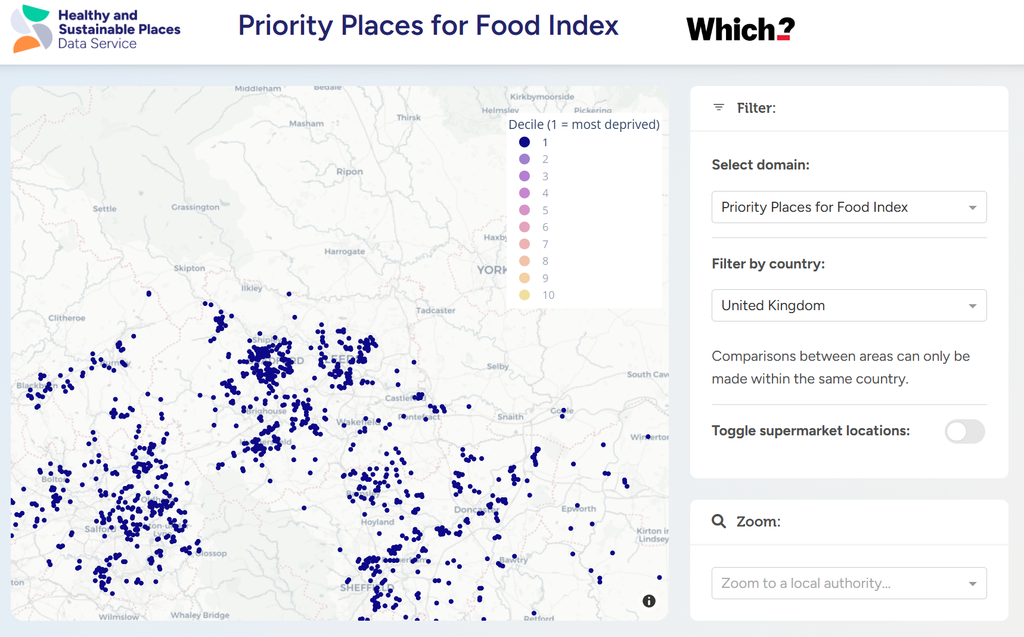The height and width of the screenshot is (637, 1024).
Task: Click the Which? logo
Action: point(741,29)
